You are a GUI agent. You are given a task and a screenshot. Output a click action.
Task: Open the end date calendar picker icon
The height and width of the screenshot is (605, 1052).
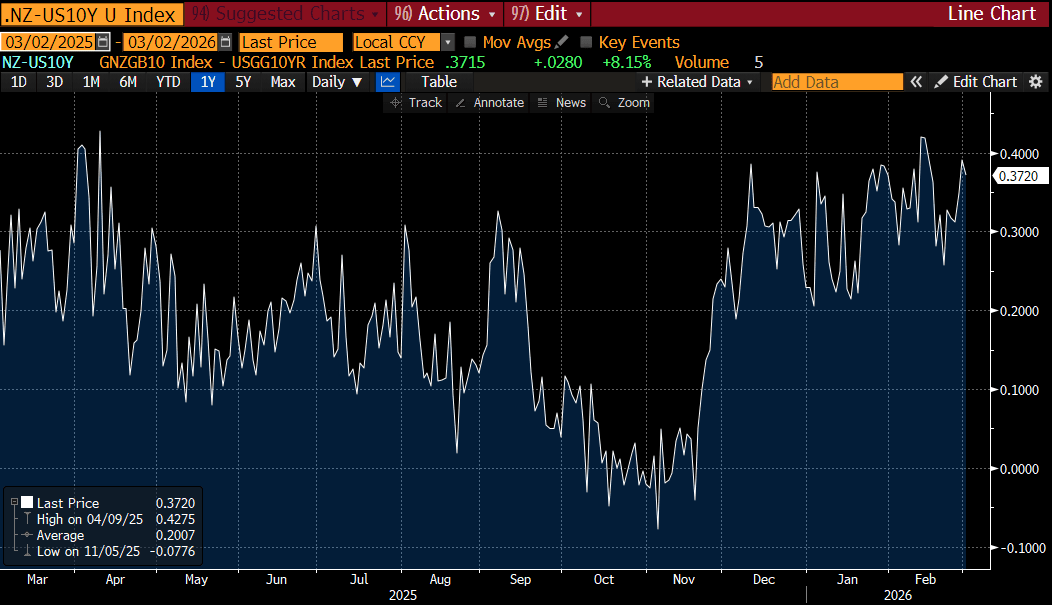point(225,42)
